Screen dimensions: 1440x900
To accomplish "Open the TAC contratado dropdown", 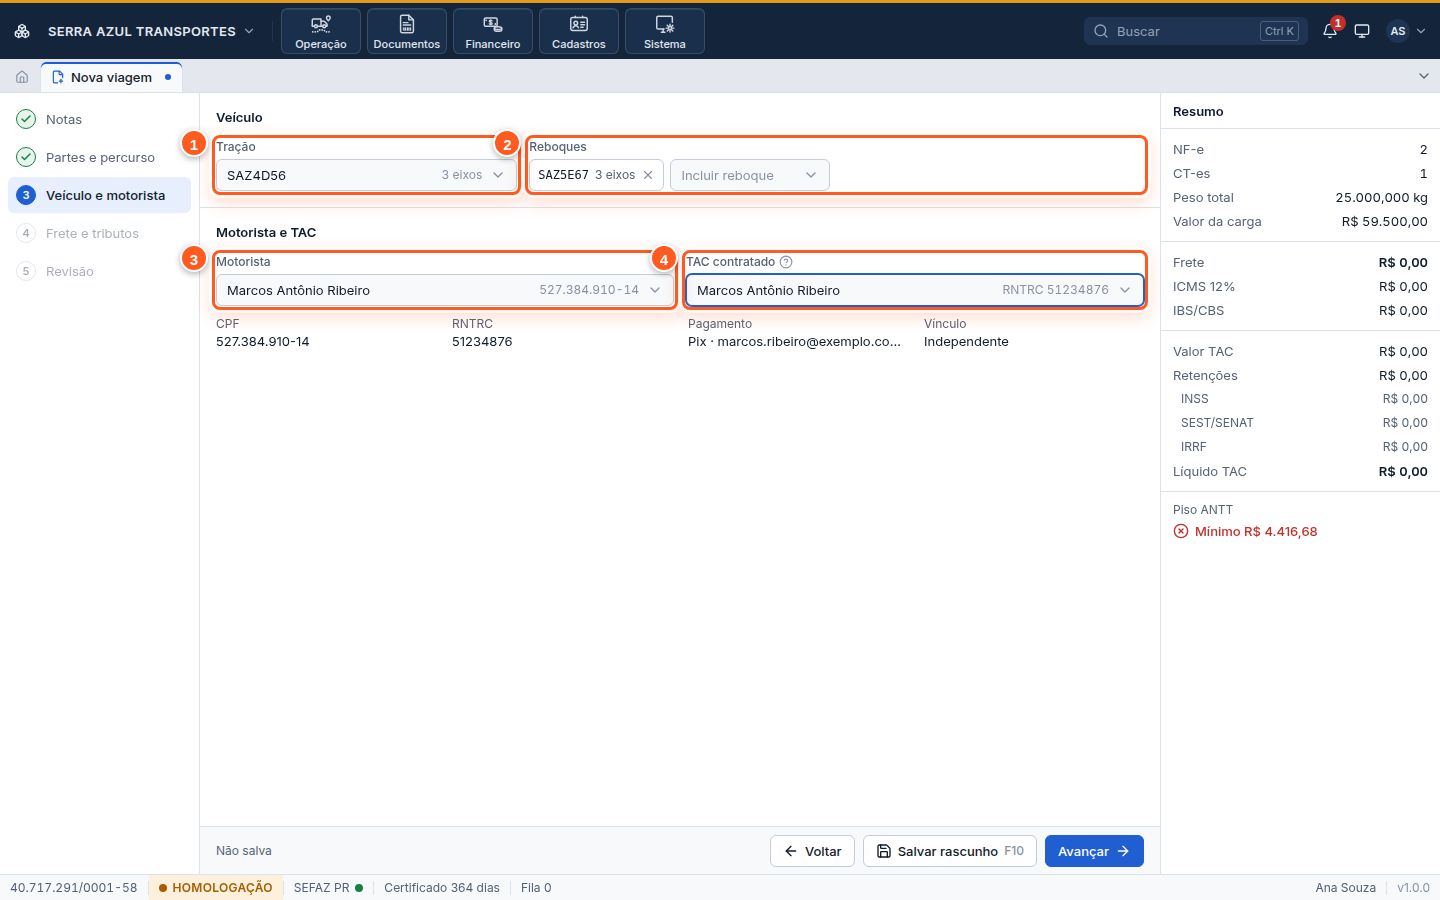I will click(915, 290).
